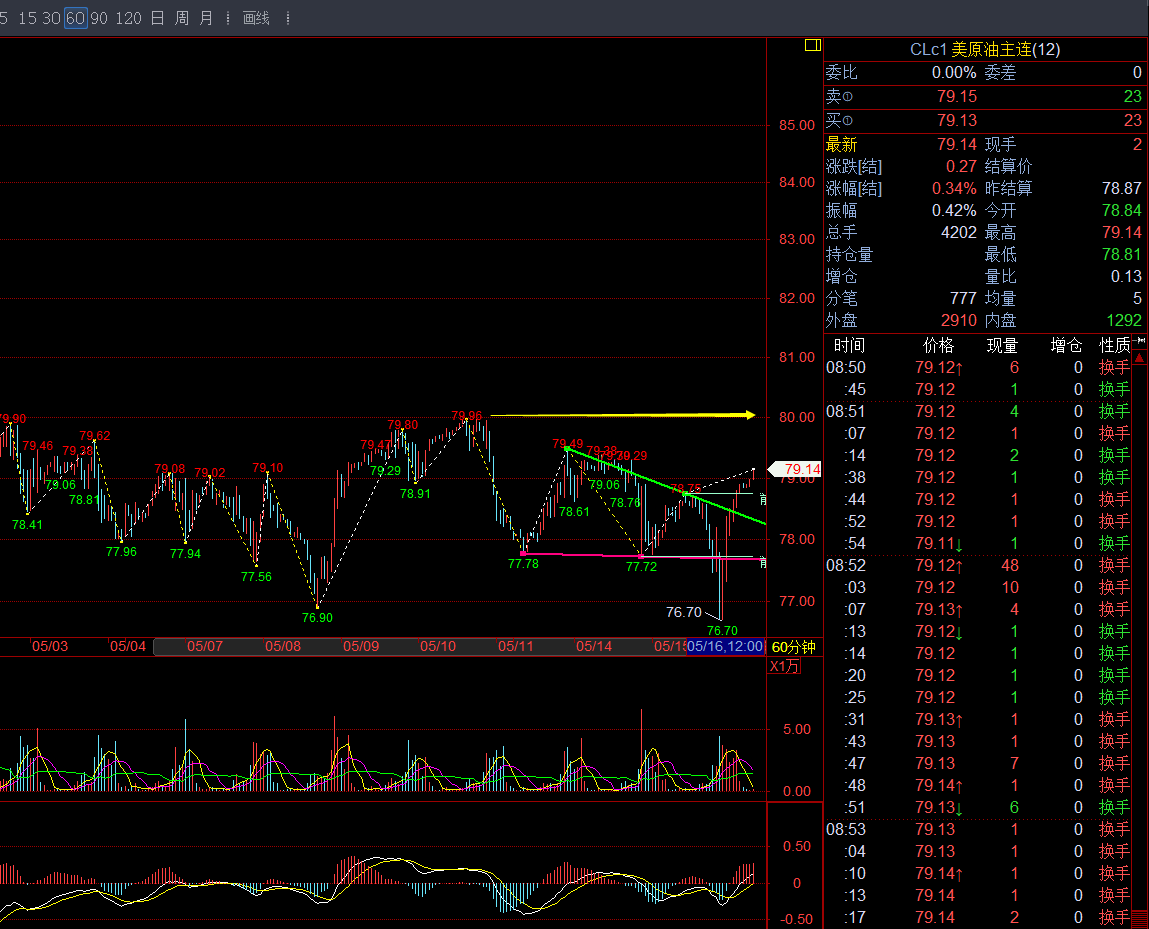This screenshot has width=1149, height=929.
Task: Switch to the 日 daily chart
Action: click(157, 18)
